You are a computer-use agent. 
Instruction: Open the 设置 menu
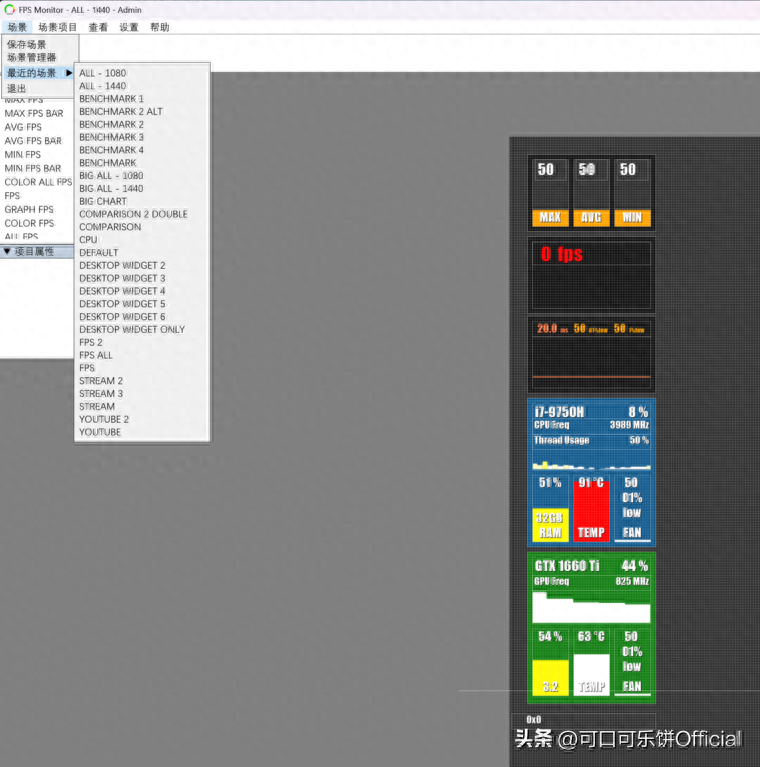(129, 27)
